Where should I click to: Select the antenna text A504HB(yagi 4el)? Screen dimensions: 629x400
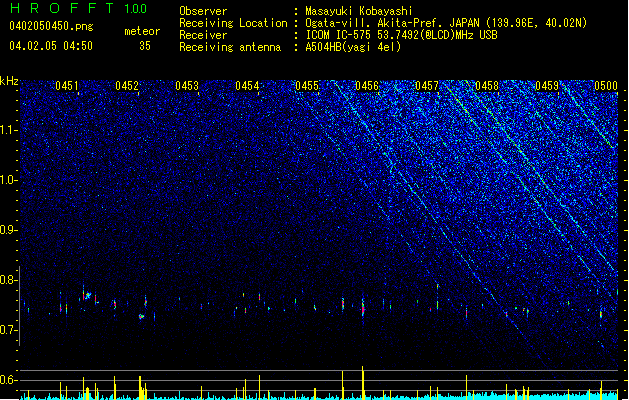pos(353,47)
